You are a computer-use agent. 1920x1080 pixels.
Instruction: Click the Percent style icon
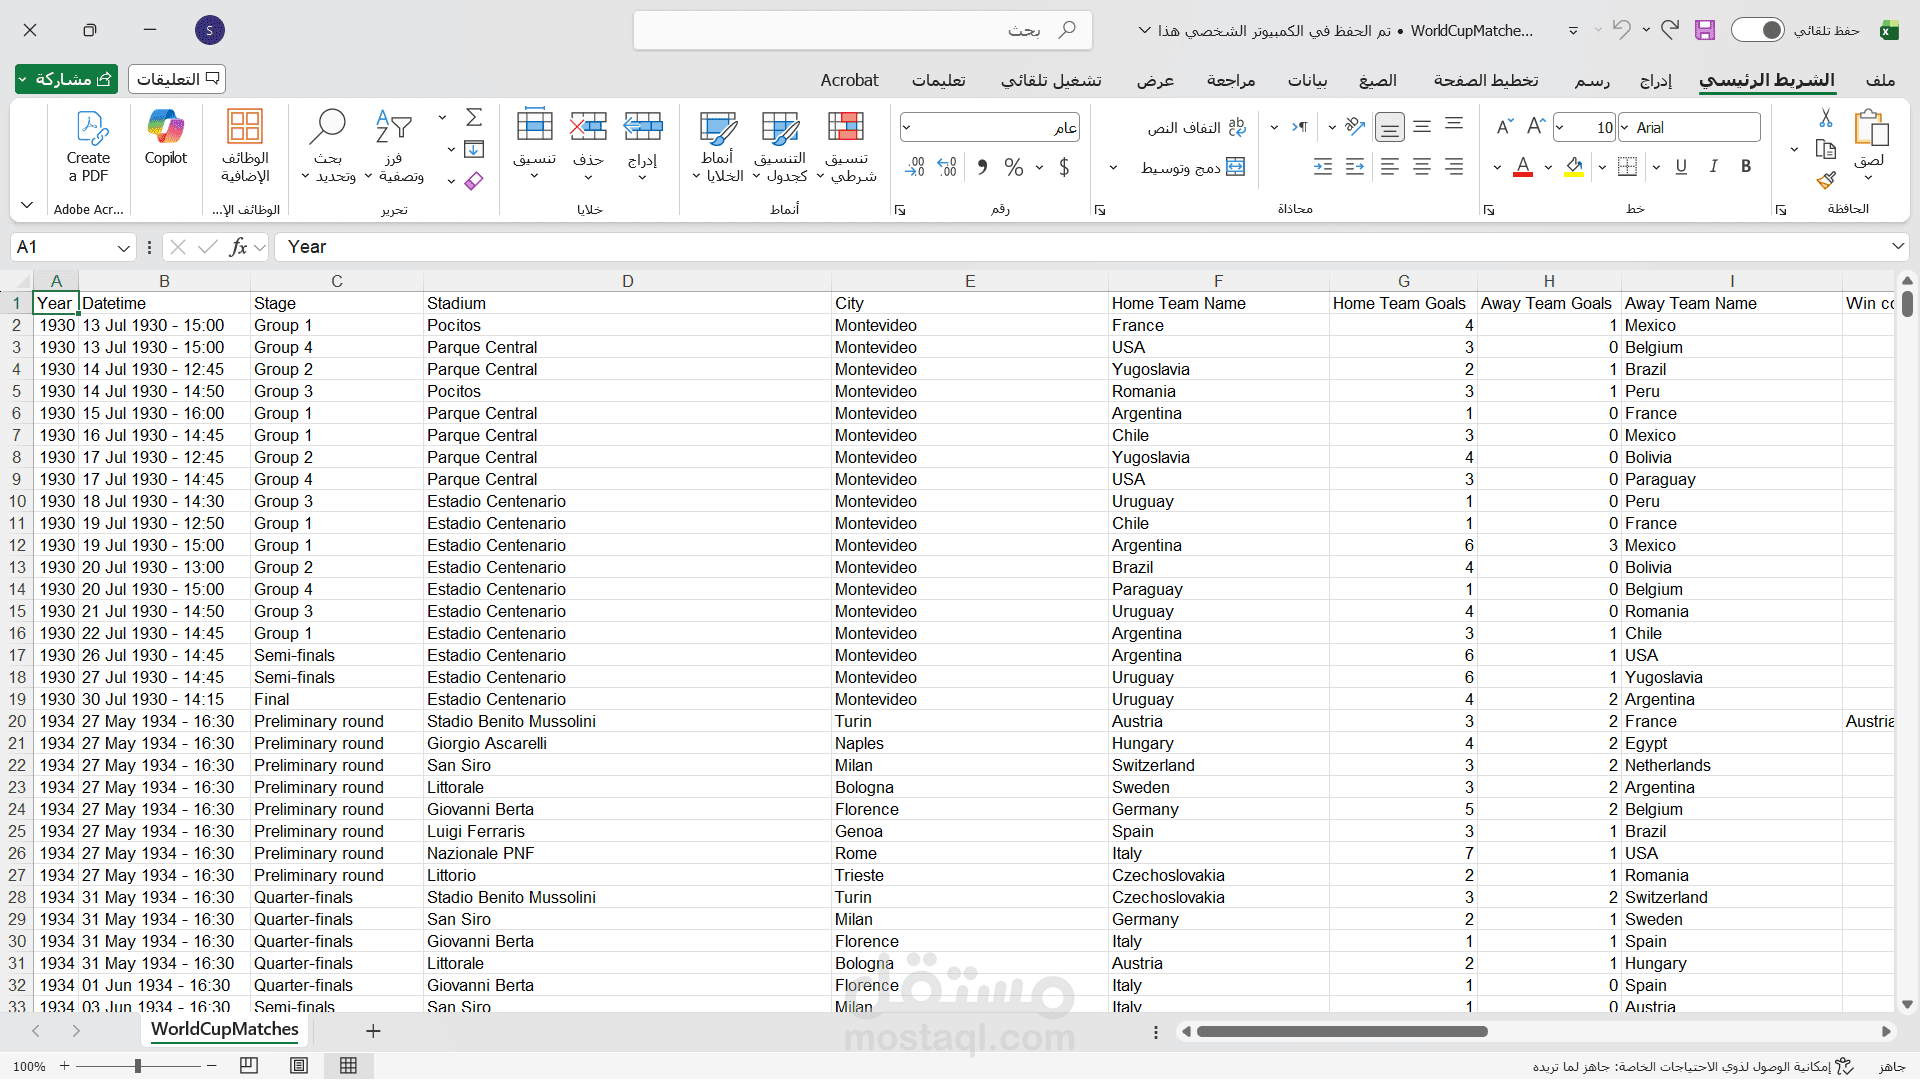(1014, 167)
